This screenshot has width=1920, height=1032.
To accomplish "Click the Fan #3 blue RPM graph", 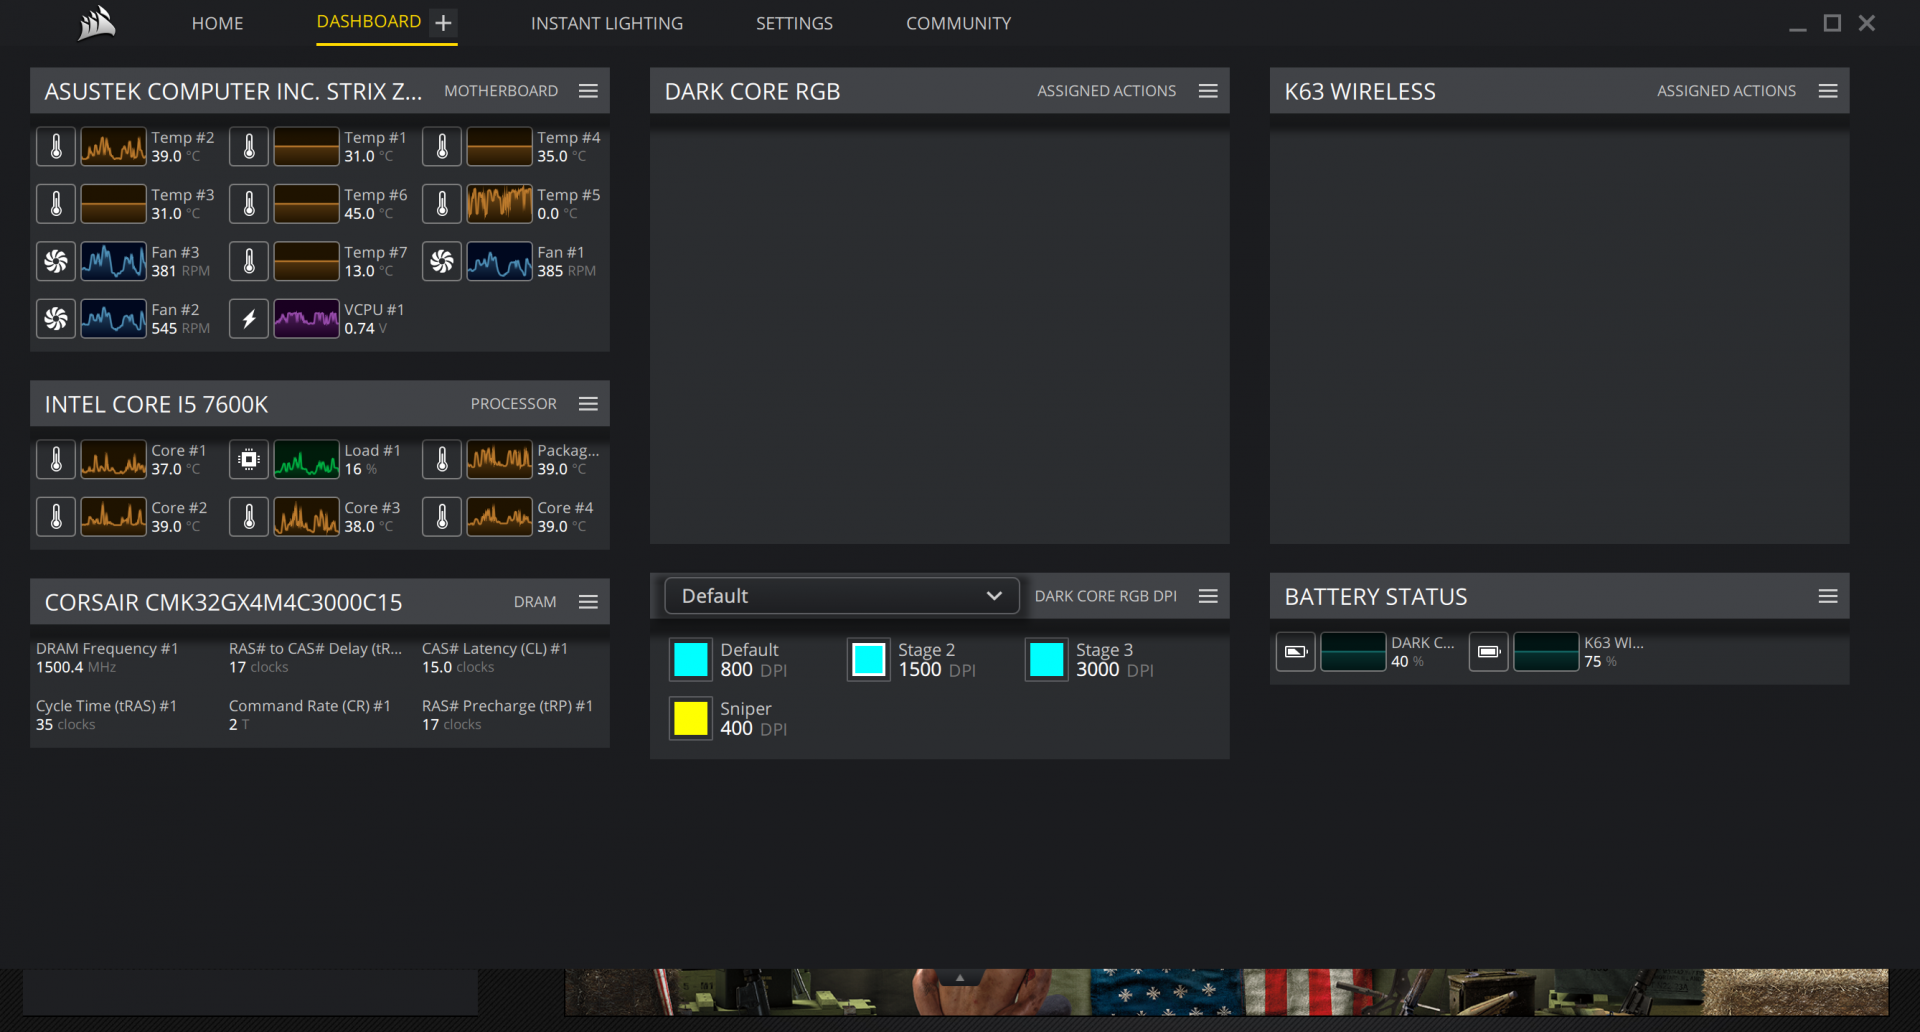I will tap(113, 262).
